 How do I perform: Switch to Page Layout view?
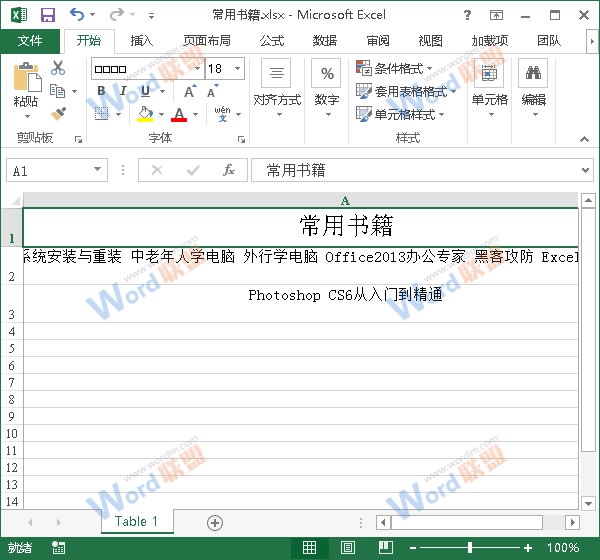(347, 548)
